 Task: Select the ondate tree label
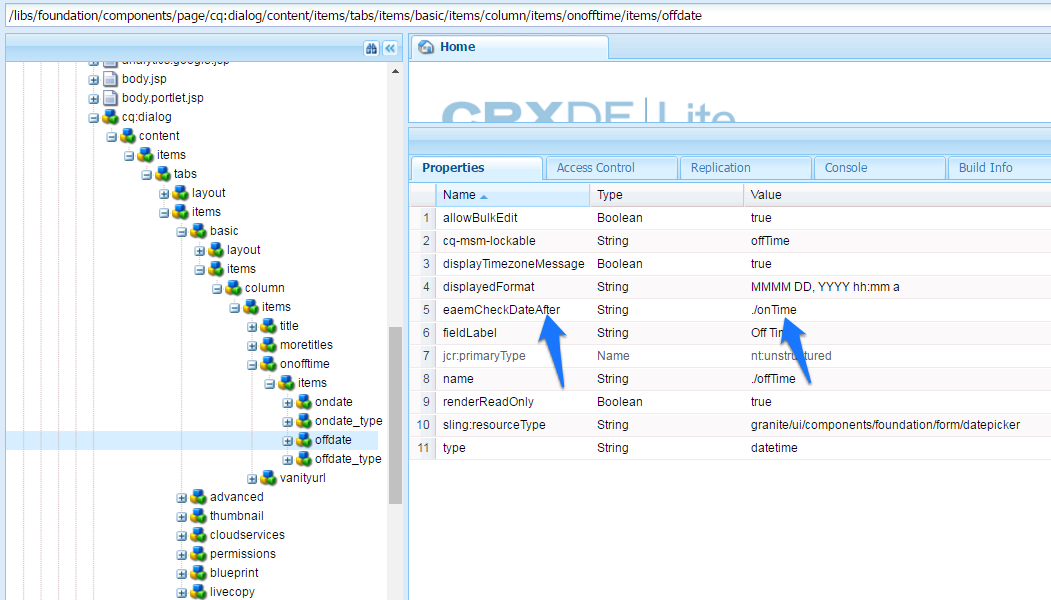coord(334,402)
